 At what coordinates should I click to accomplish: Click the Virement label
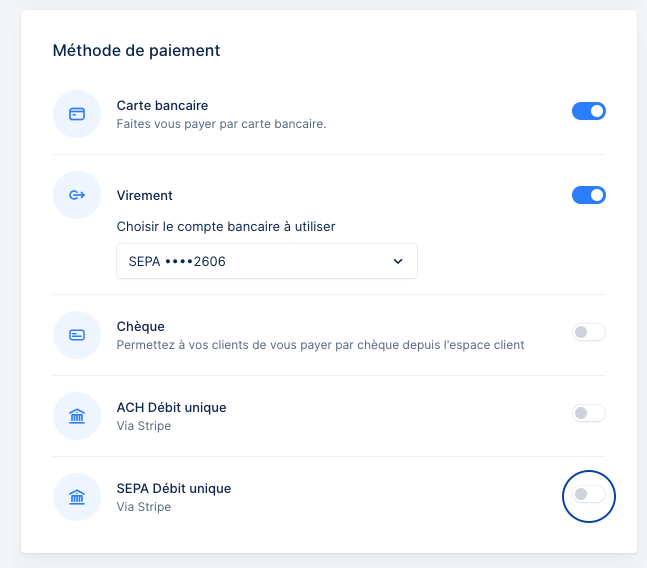tap(144, 196)
